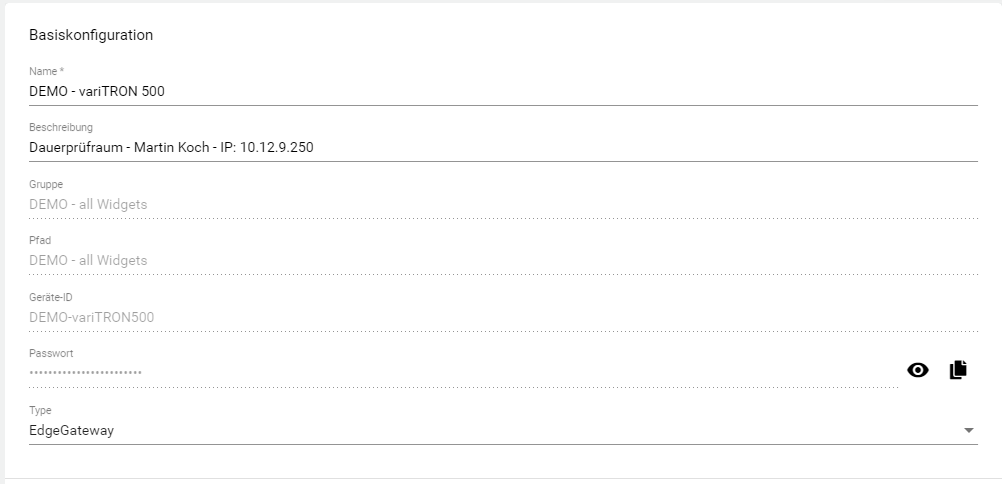Click the Gruppe label
1002x484 pixels.
(45, 184)
